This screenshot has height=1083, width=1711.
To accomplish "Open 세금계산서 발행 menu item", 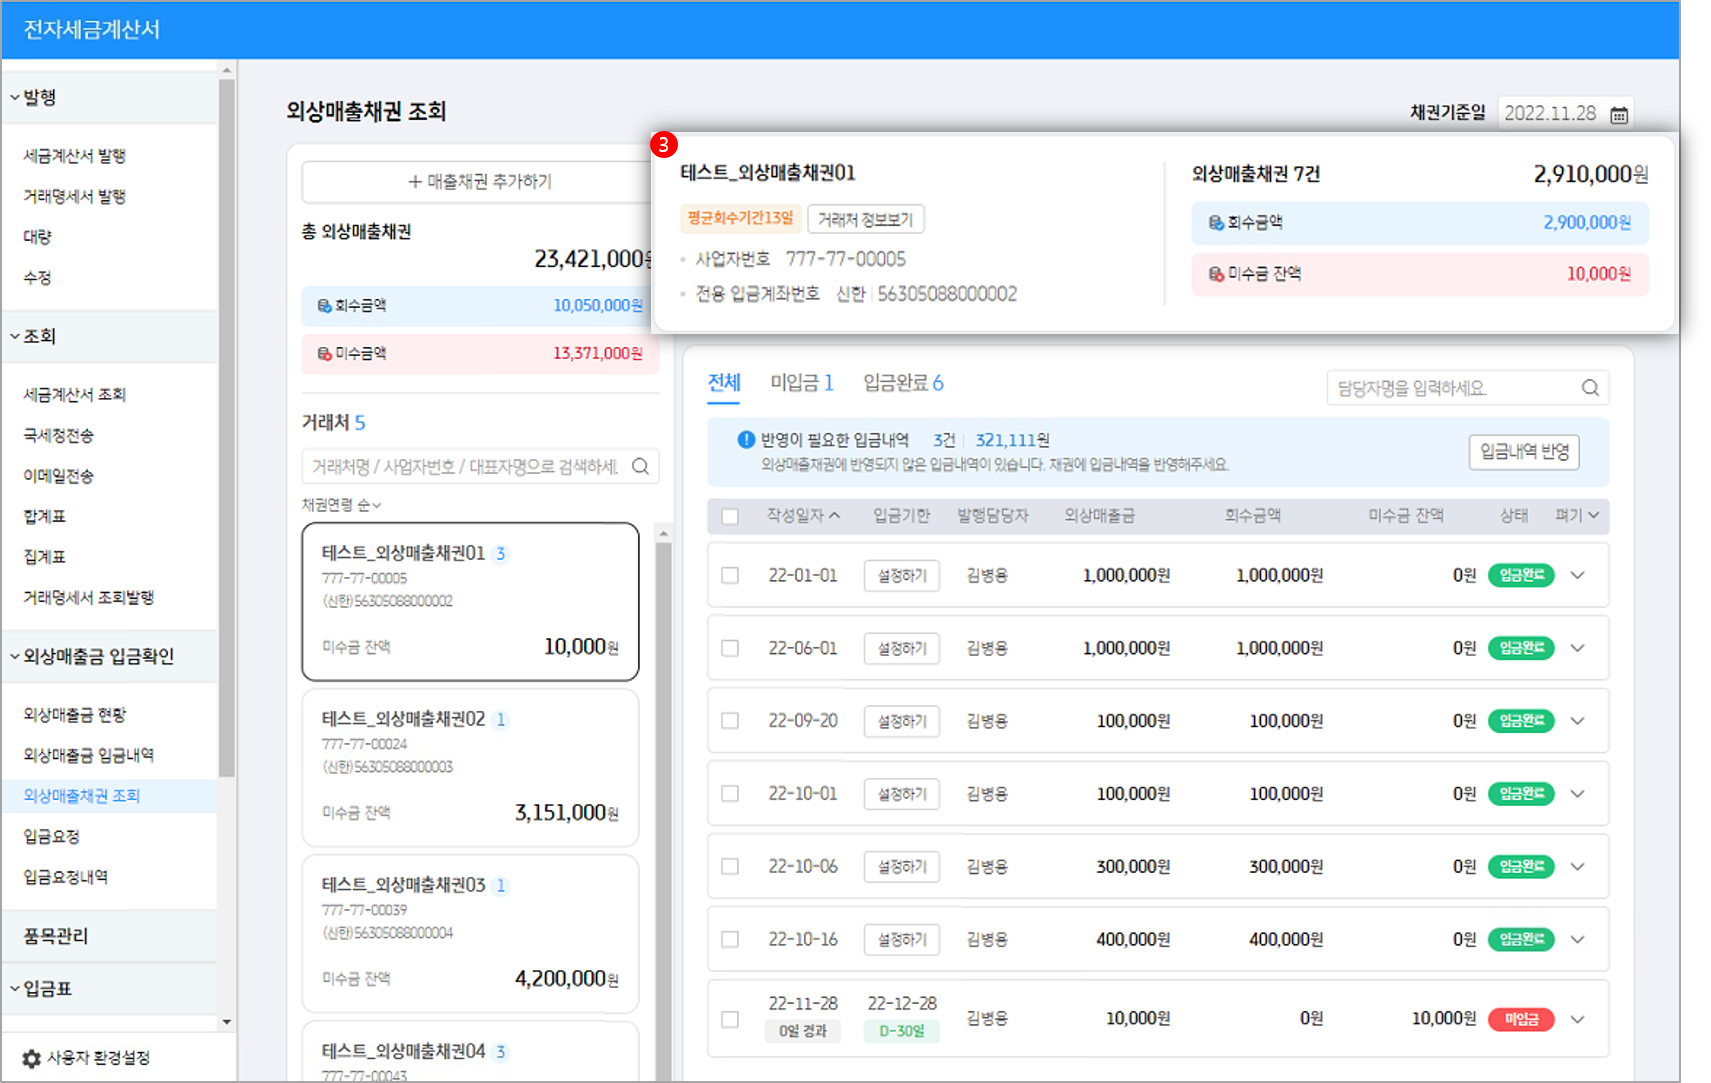I will [x=75, y=156].
